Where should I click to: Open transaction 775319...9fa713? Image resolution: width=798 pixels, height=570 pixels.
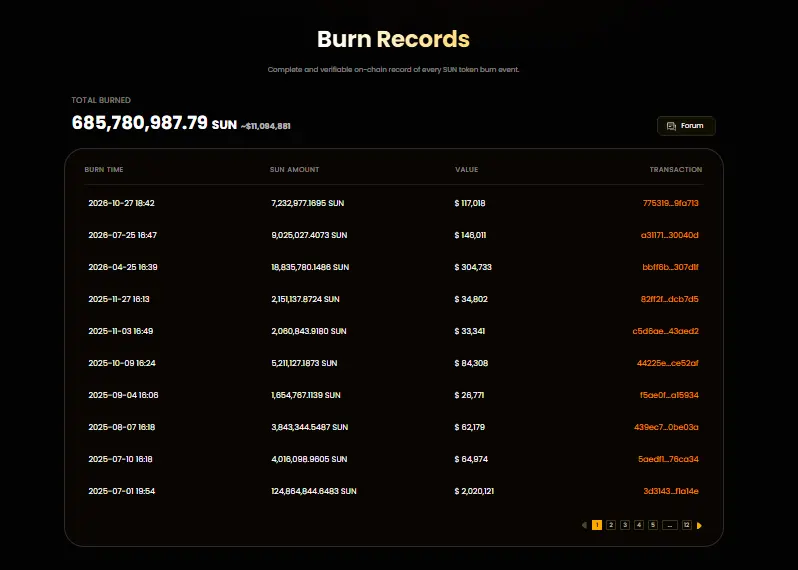pyautogui.click(x=670, y=203)
